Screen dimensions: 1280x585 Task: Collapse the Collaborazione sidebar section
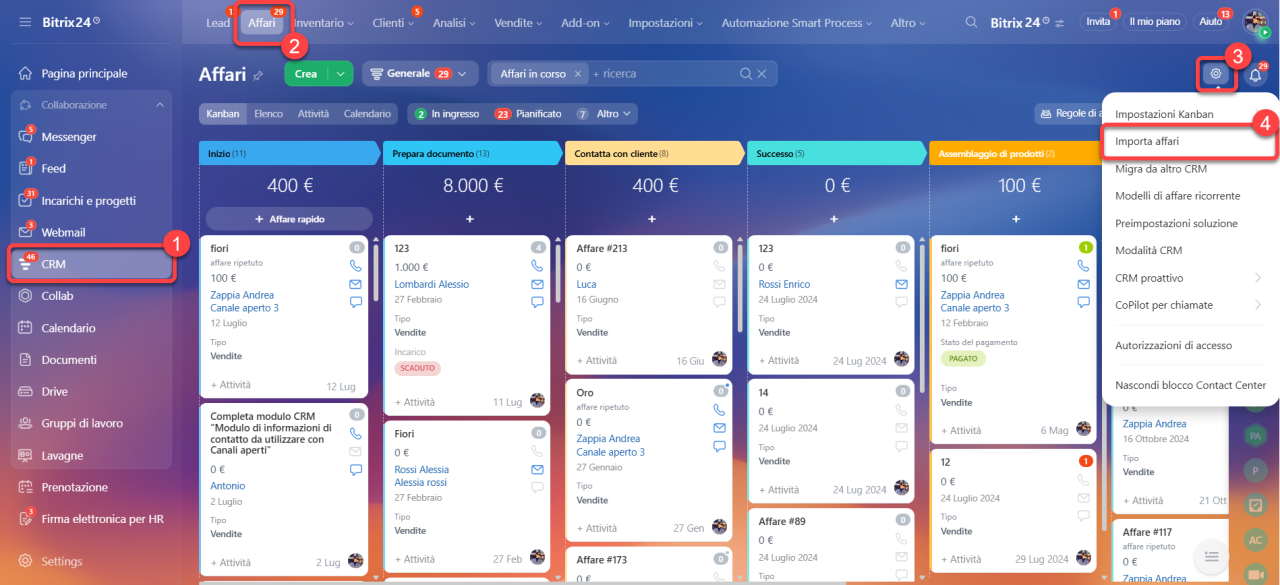(160, 105)
